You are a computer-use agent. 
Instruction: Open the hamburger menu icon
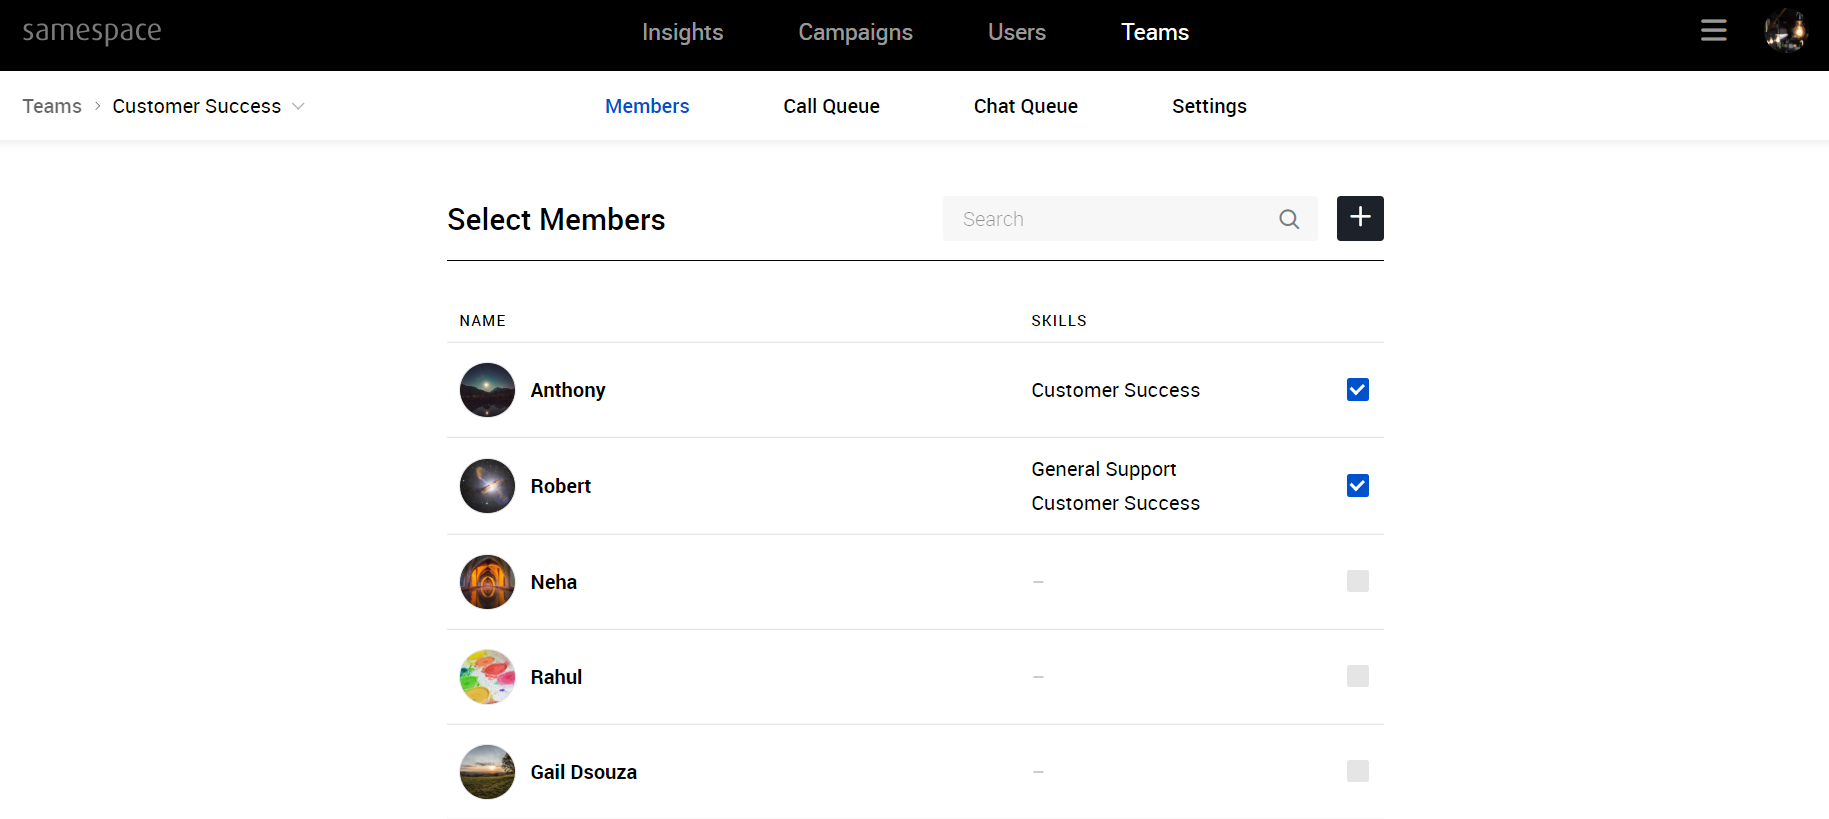(x=1713, y=31)
